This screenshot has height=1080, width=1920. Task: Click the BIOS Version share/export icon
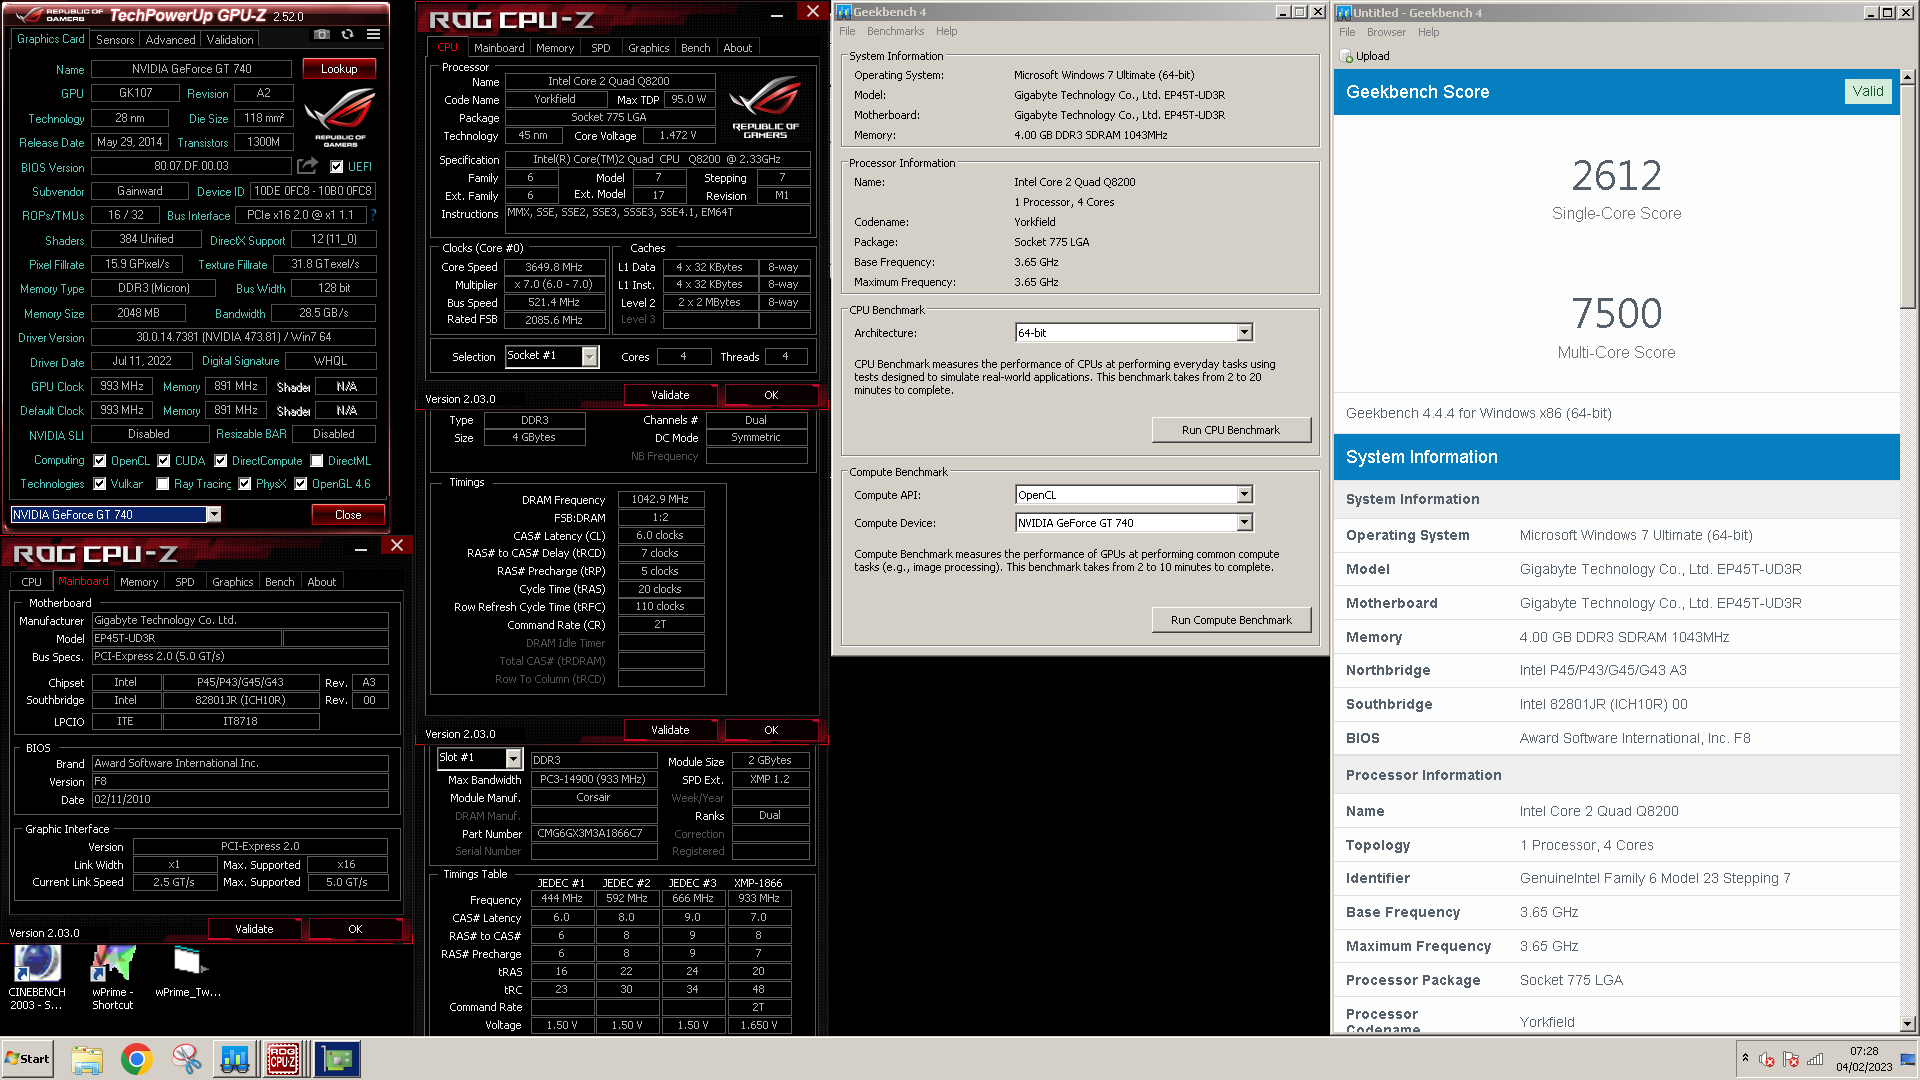pos(308,166)
